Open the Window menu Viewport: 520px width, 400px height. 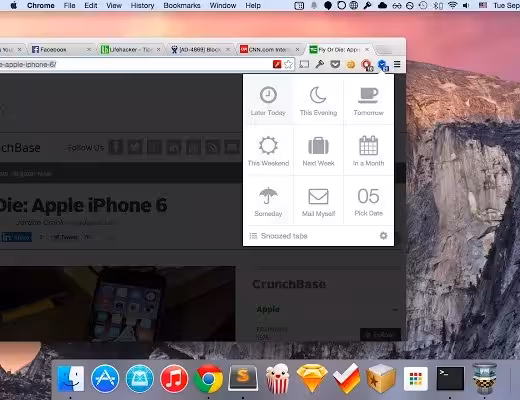(223, 5)
